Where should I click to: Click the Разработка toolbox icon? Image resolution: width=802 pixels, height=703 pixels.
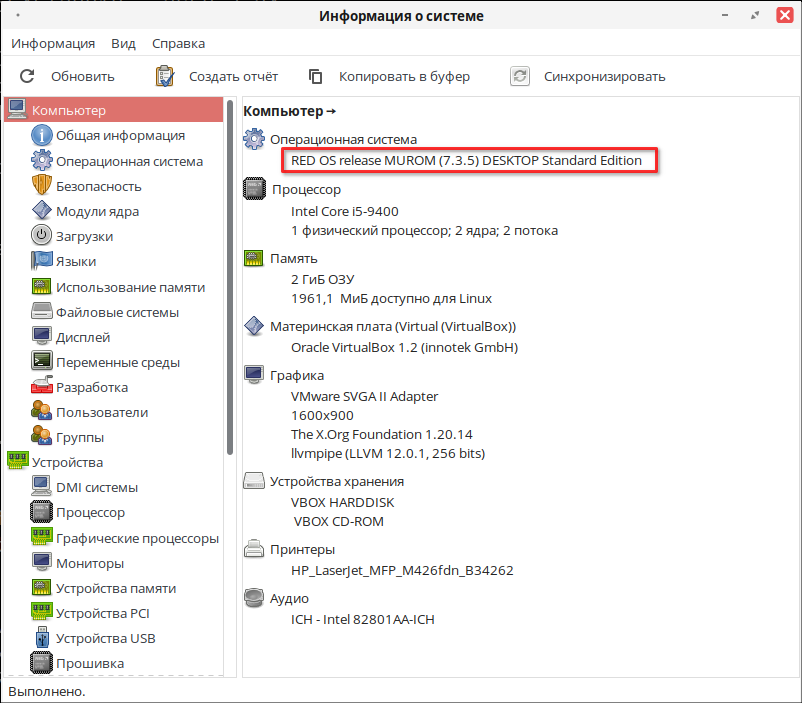point(41,386)
